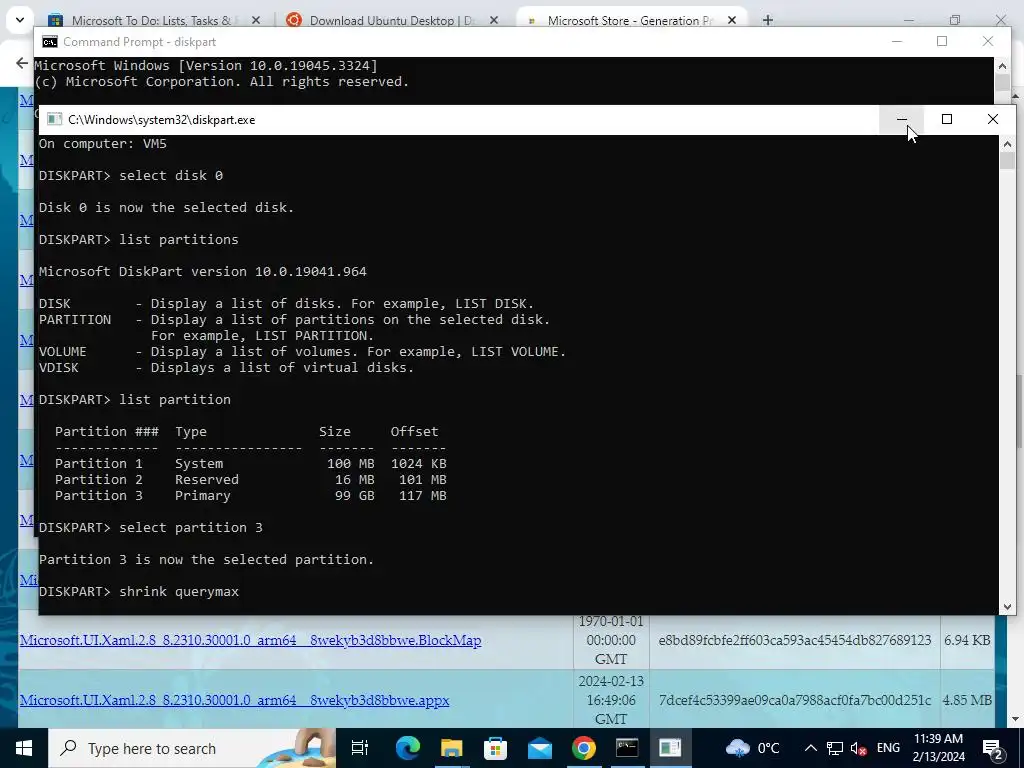Click the Command Prompt title bar icon
This screenshot has height=768, width=1024.
50,42
